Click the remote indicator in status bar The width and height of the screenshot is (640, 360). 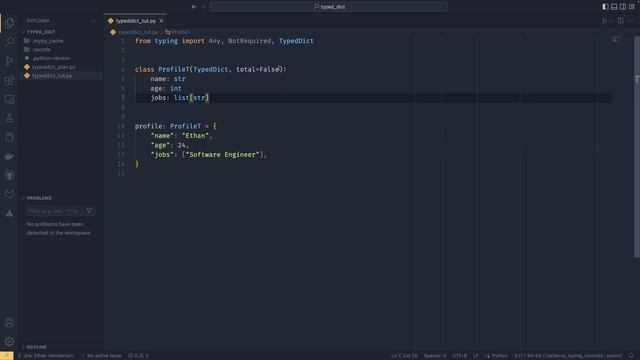[x=7, y=356]
